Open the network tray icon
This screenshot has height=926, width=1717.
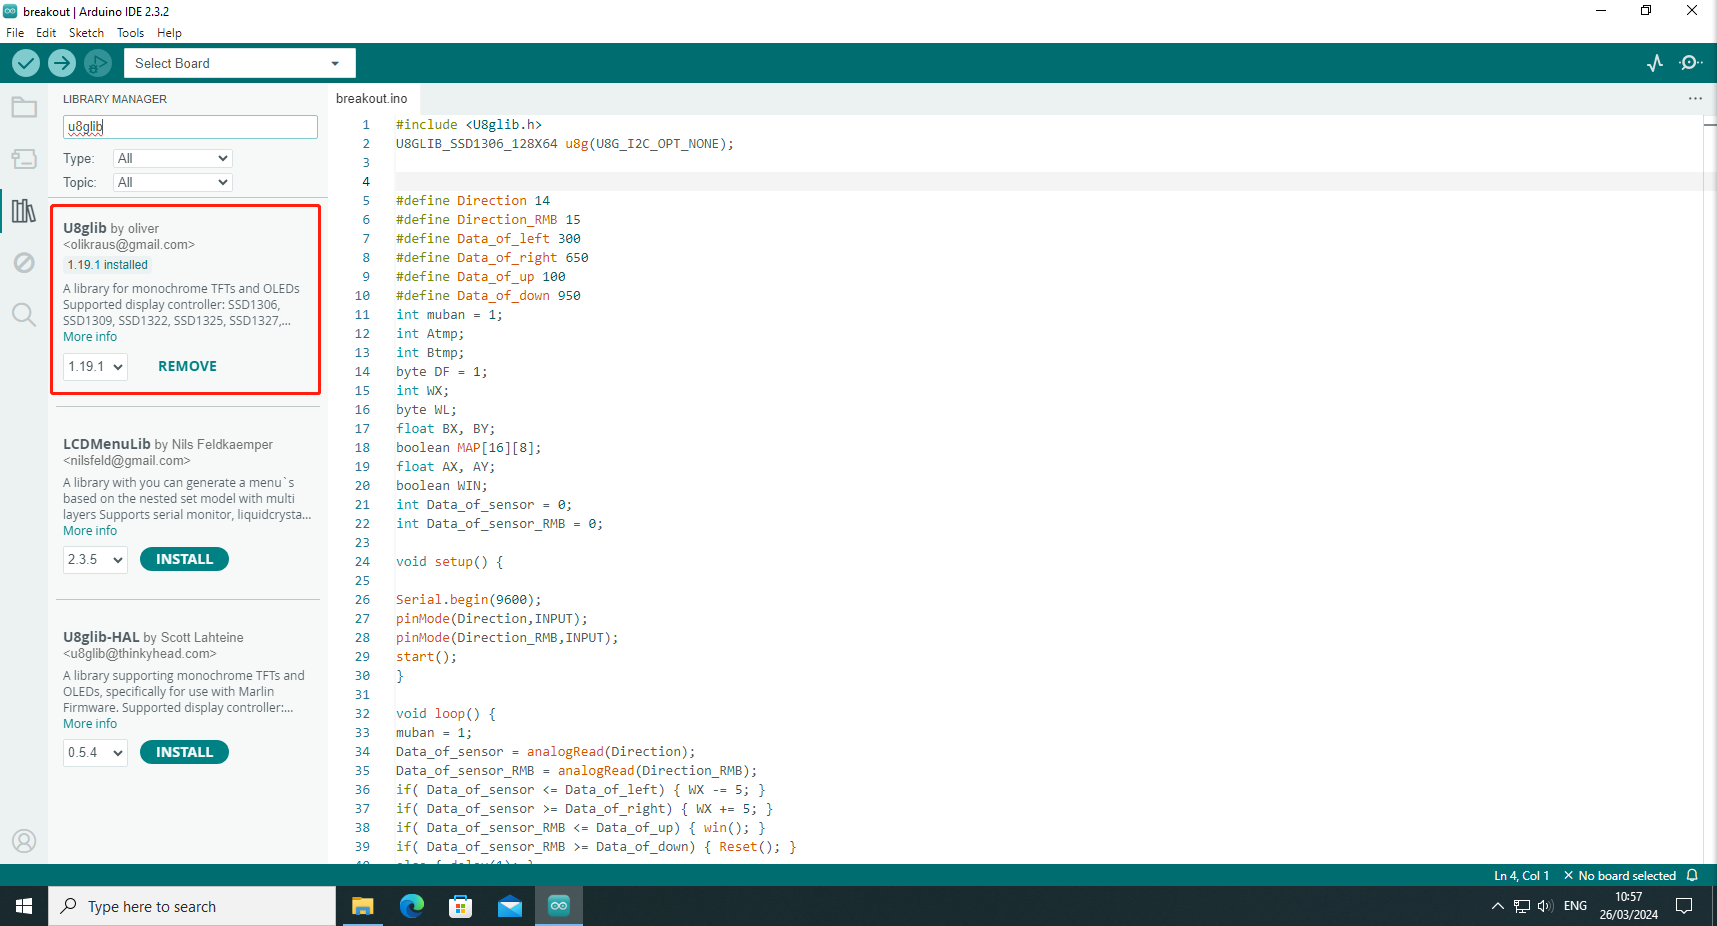tap(1522, 906)
